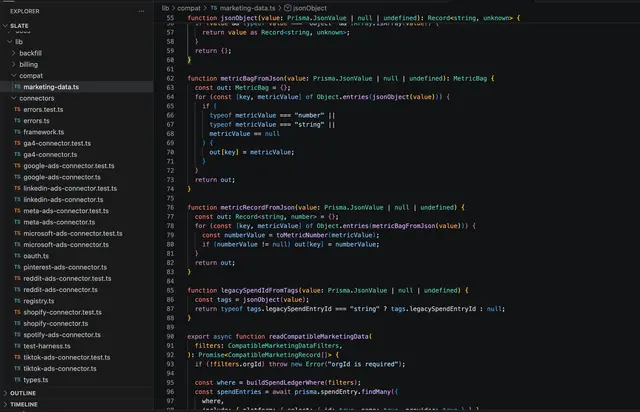Open errors.ts file
Screen dimensions: 640x412
[36, 121]
